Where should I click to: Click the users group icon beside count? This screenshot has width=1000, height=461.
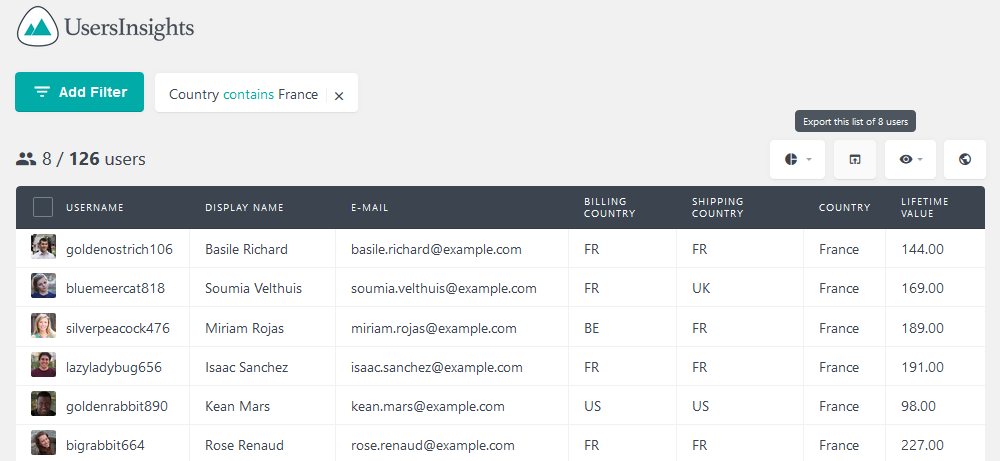(26, 159)
